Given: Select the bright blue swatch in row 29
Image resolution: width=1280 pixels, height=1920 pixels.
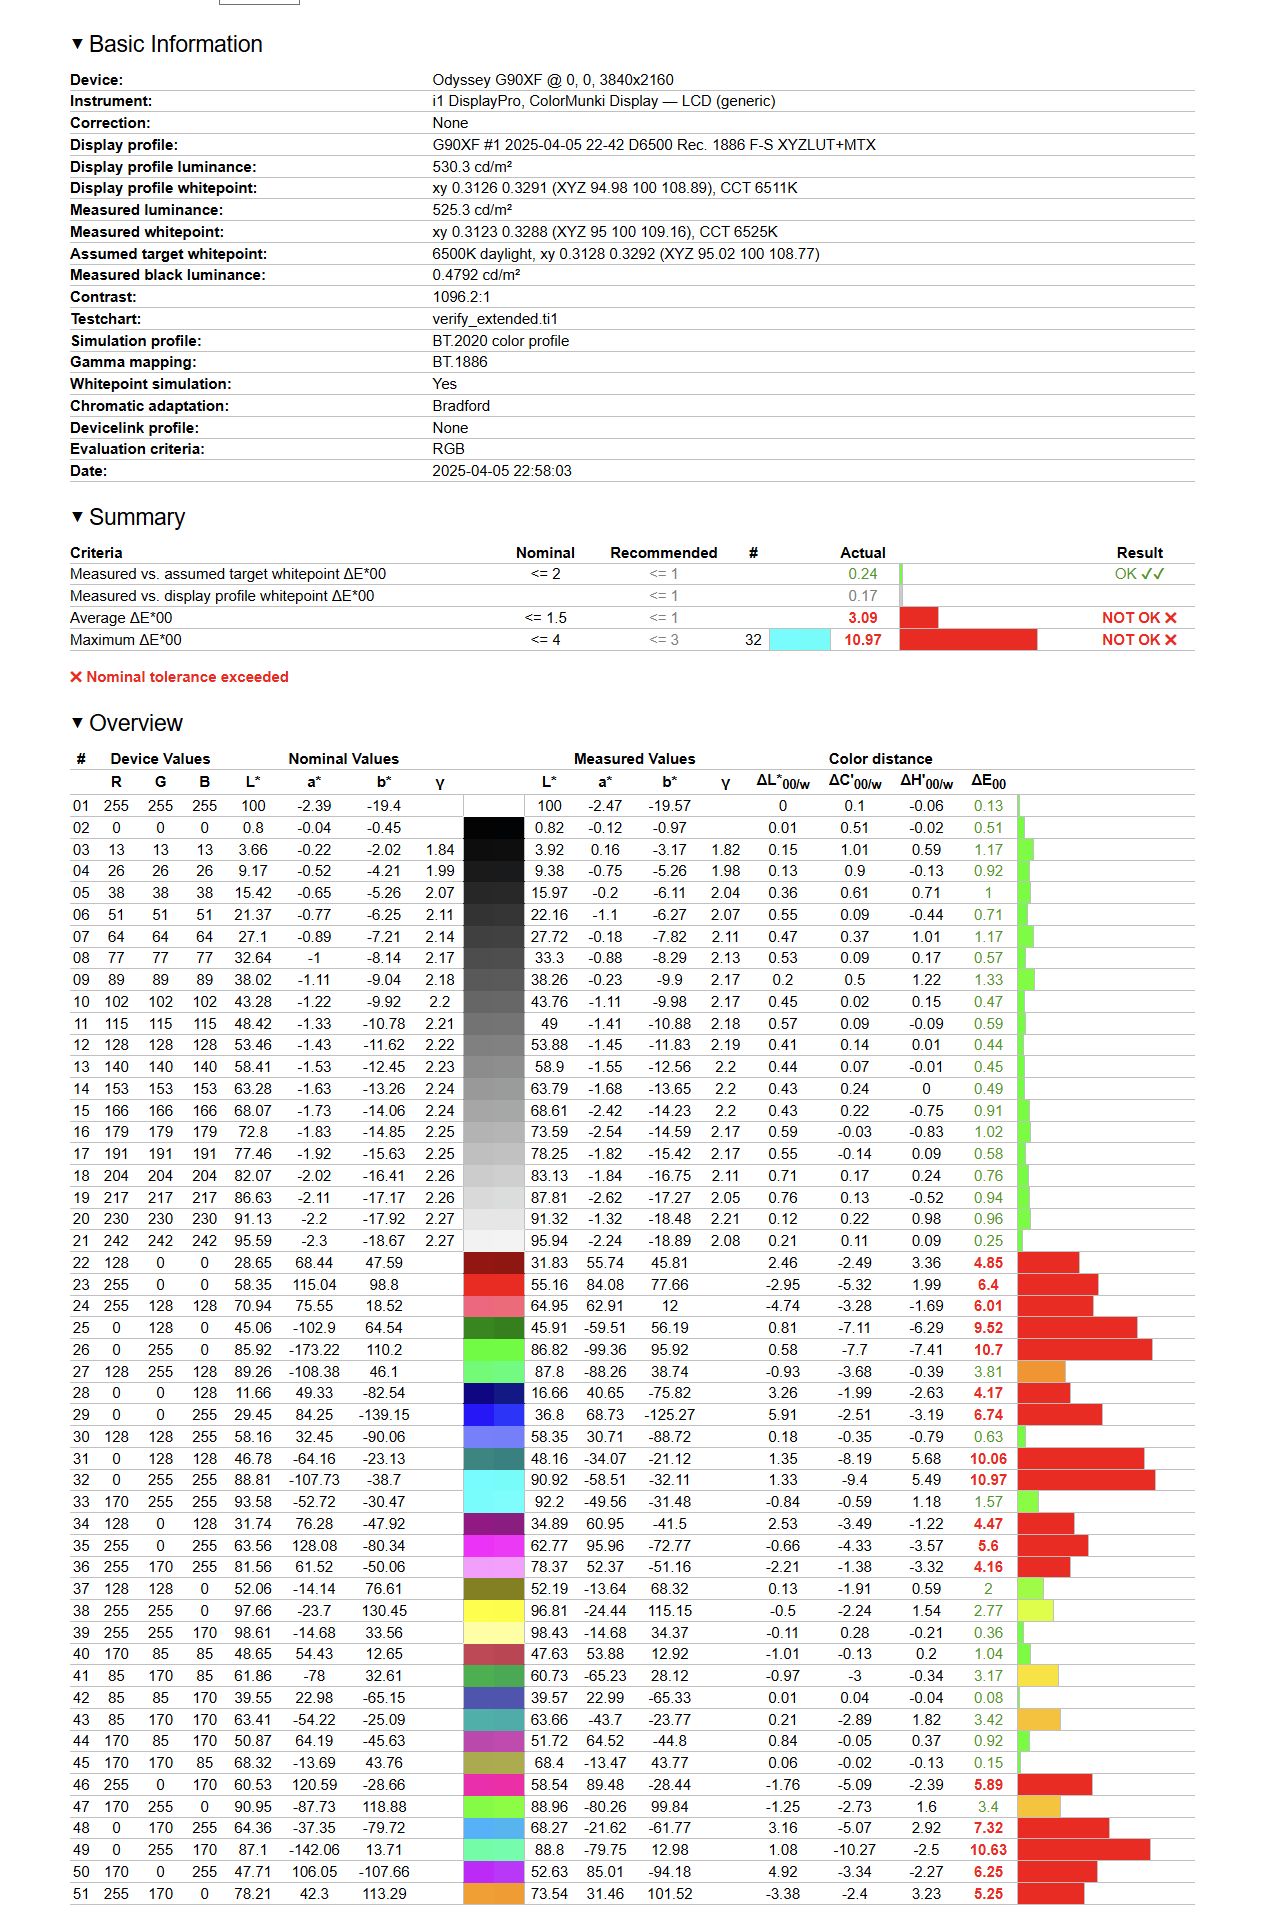Looking at the screenshot, I should [x=494, y=1415].
